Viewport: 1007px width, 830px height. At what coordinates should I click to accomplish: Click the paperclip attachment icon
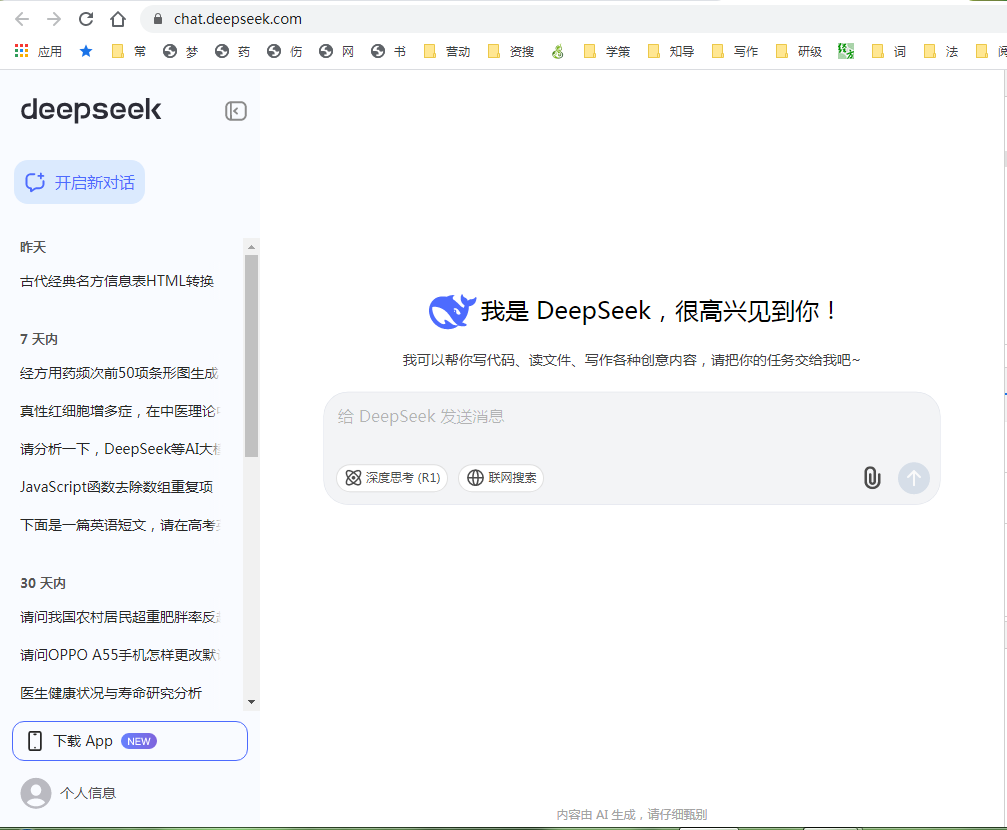tap(872, 478)
